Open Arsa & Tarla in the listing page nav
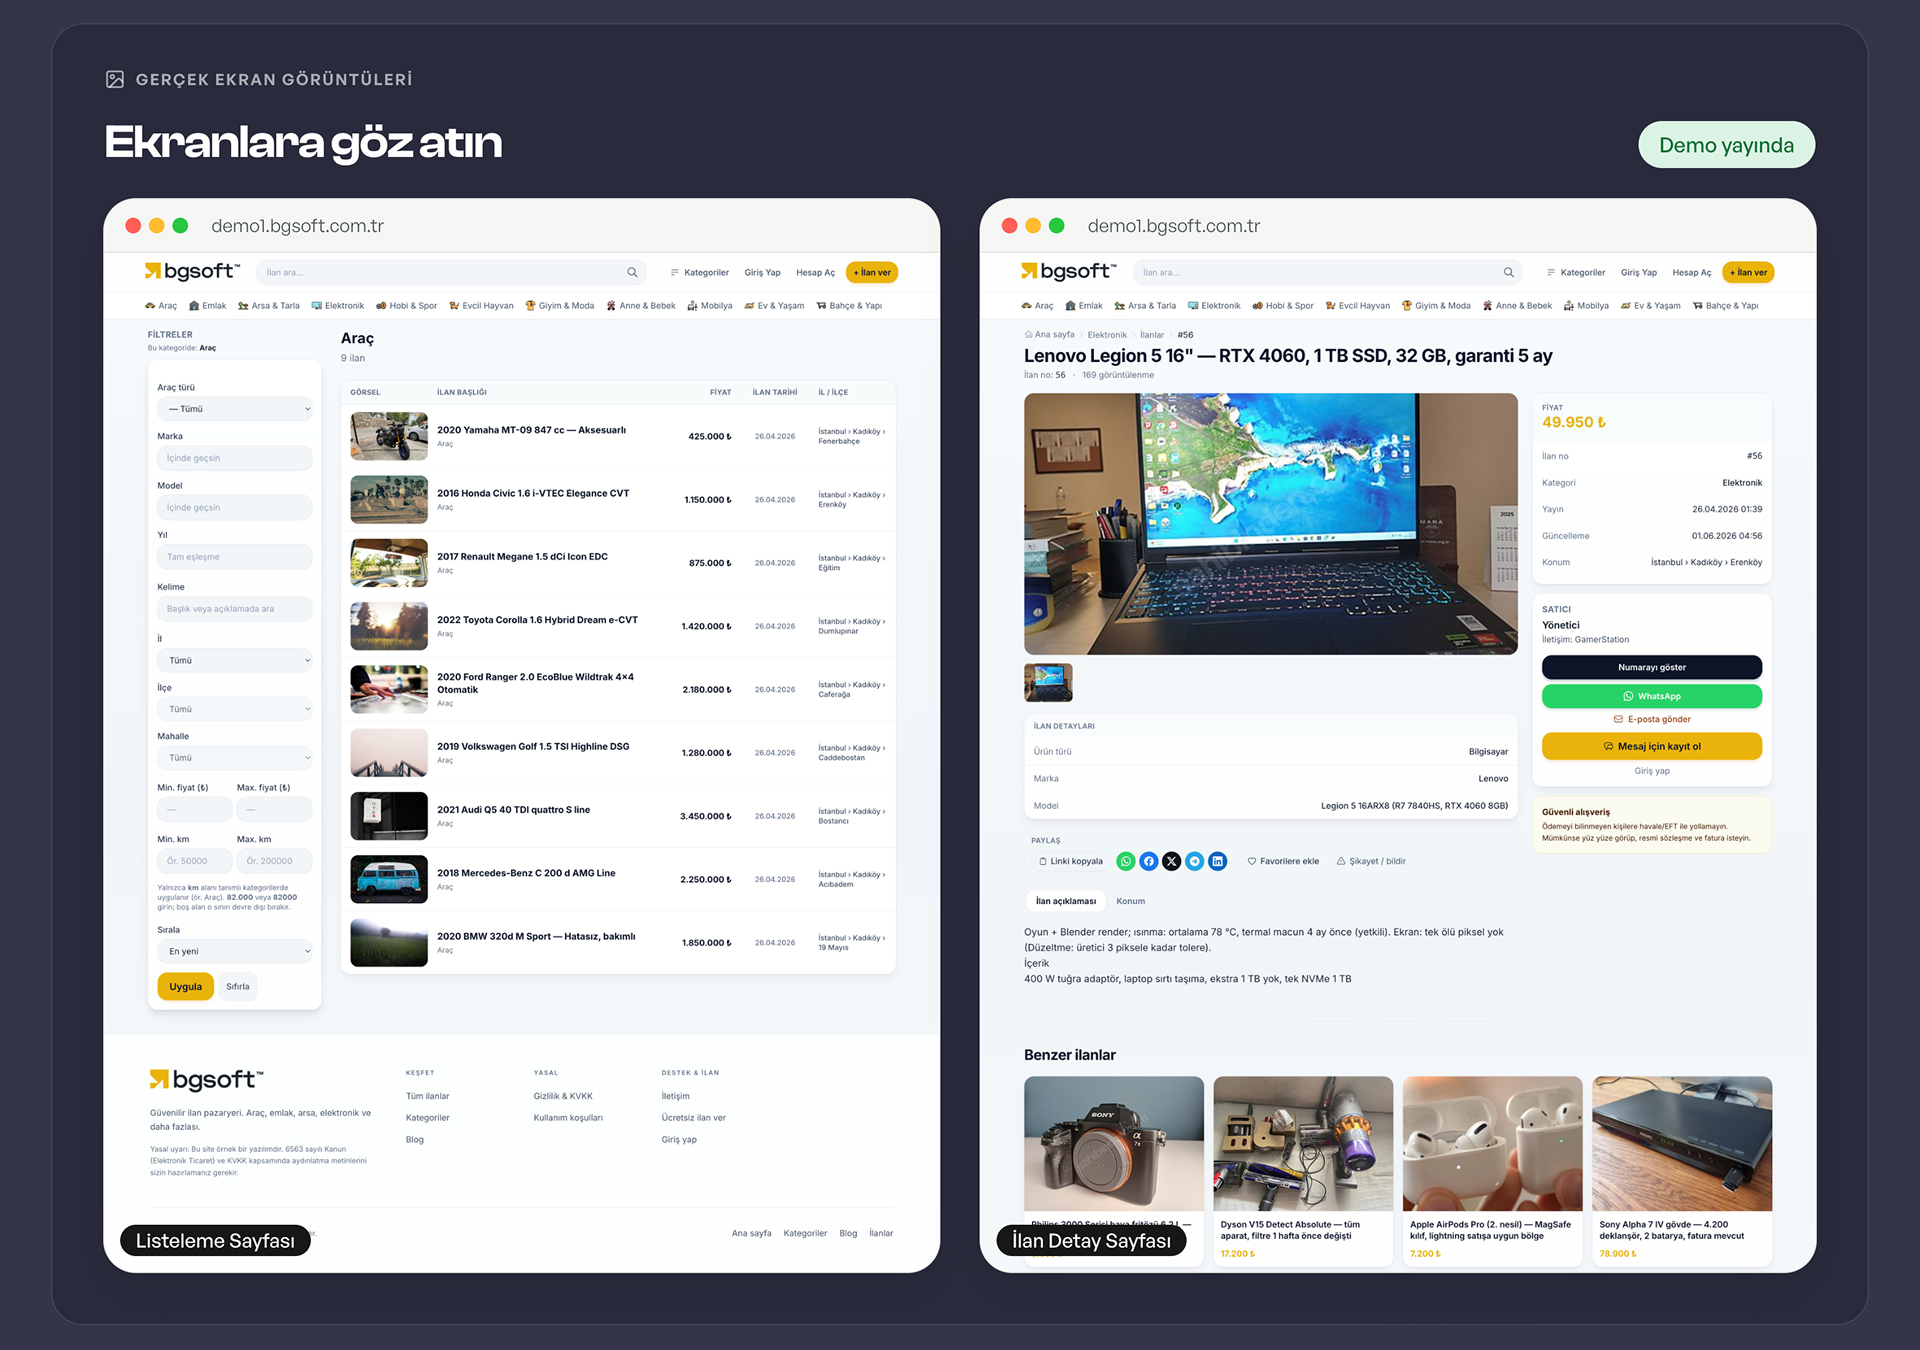This screenshot has width=1920, height=1350. pyautogui.click(x=269, y=306)
